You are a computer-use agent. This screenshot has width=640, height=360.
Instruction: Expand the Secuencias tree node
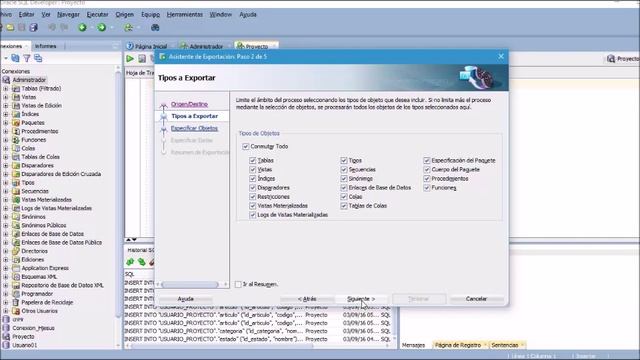[6, 191]
